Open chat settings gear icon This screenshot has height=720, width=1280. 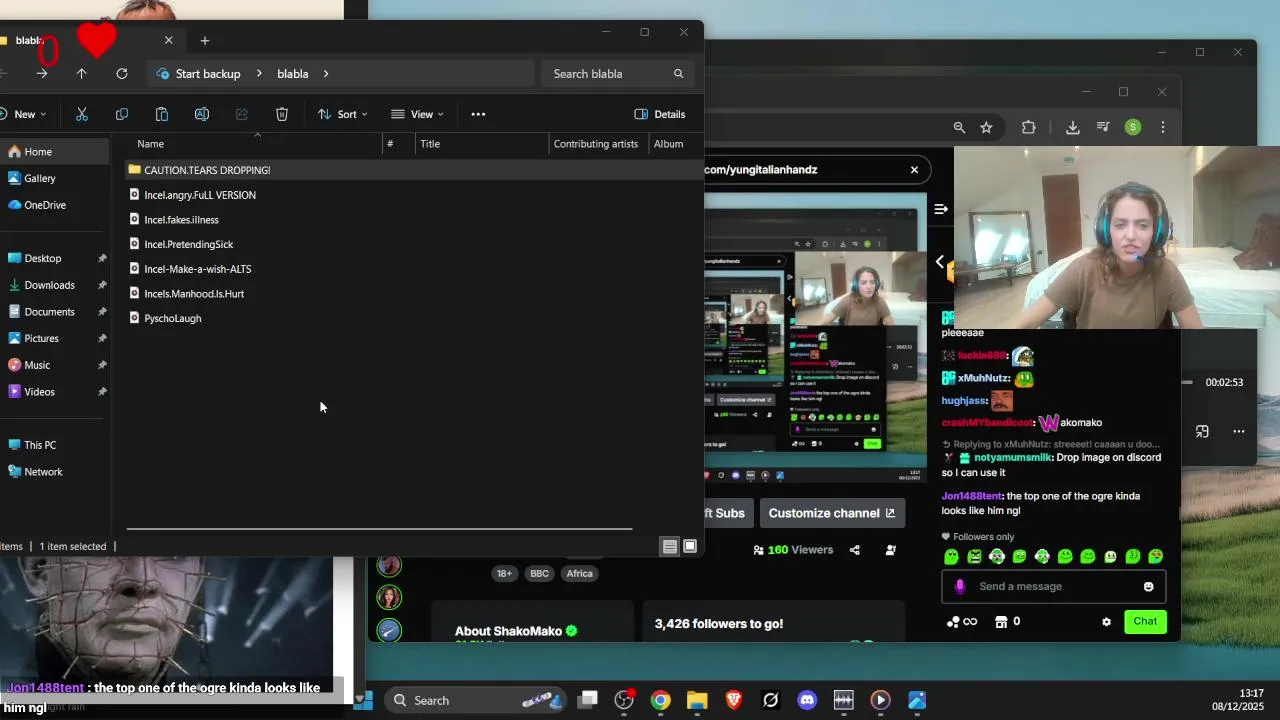tap(1106, 621)
